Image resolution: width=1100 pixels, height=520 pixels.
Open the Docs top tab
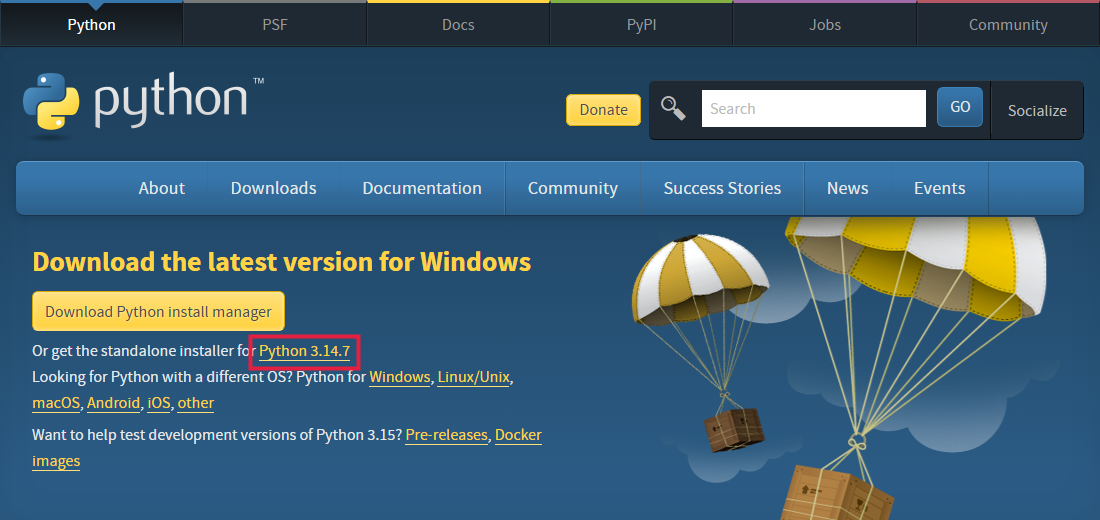point(458,25)
